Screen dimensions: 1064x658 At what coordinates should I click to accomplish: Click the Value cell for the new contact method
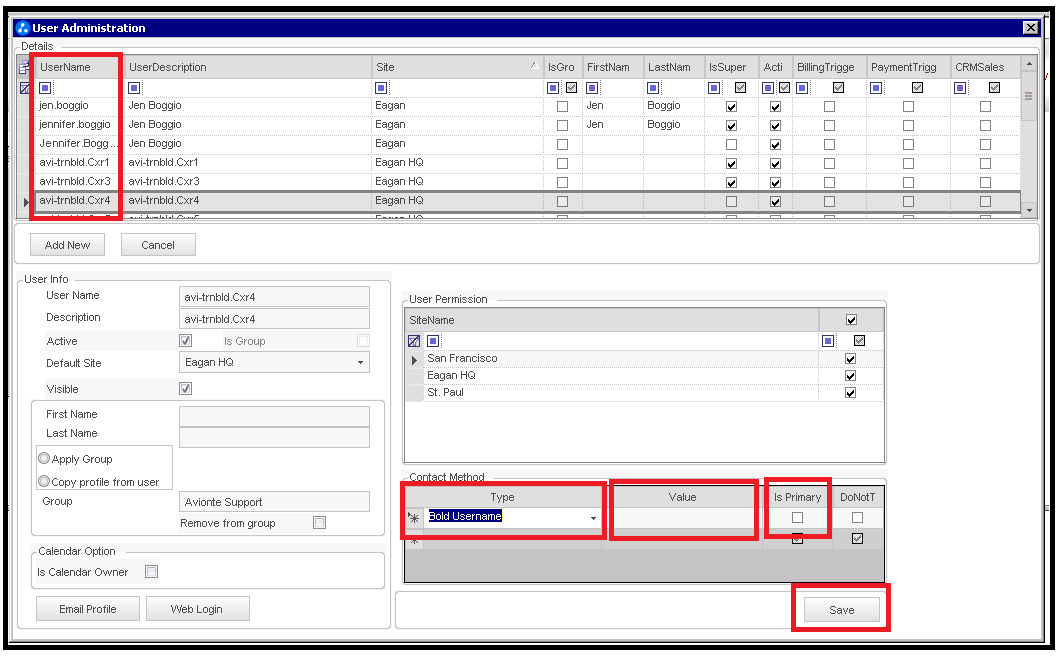point(682,518)
